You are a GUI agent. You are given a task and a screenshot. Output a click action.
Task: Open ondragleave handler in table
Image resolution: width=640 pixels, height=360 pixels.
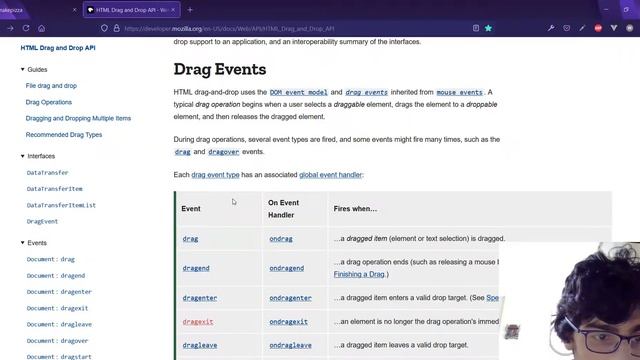(290, 345)
